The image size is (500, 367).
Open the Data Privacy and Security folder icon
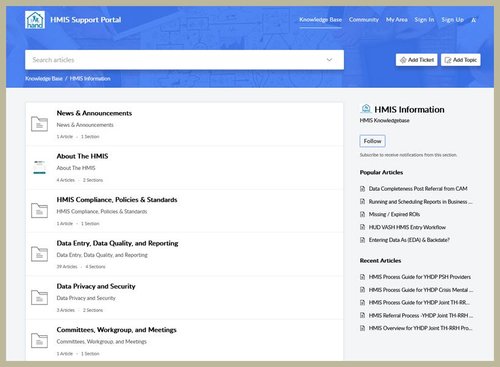point(39,297)
